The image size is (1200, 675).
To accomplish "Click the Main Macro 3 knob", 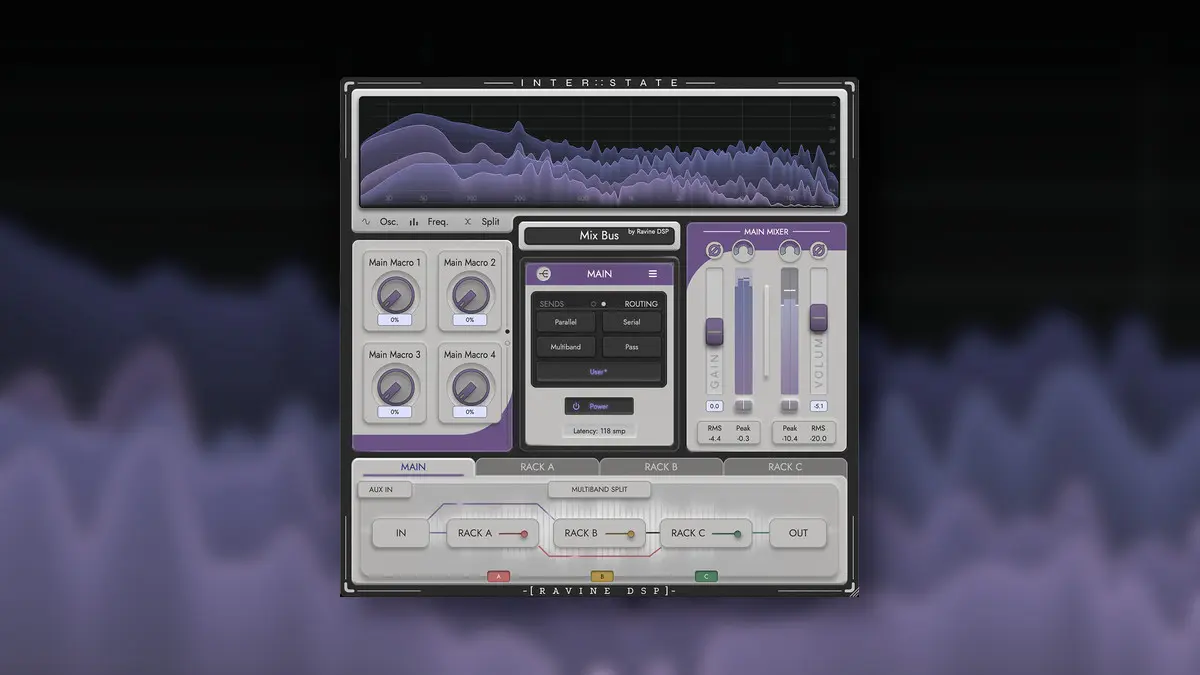I will (x=395, y=386).
